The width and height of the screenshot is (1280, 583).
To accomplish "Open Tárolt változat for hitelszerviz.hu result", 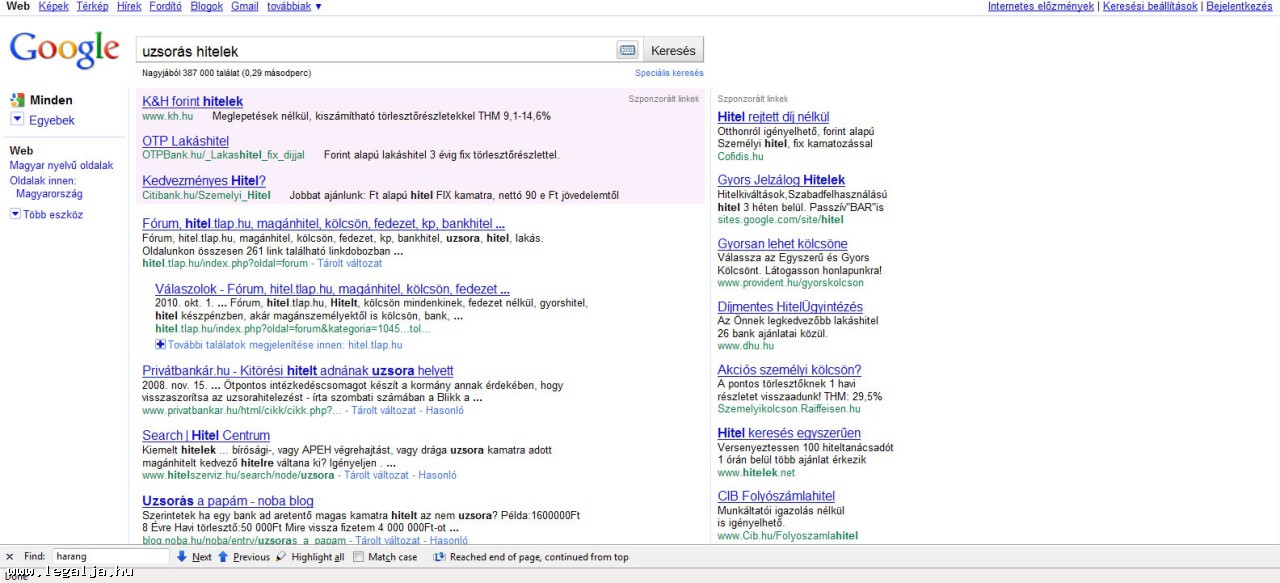I will [376, 476].
